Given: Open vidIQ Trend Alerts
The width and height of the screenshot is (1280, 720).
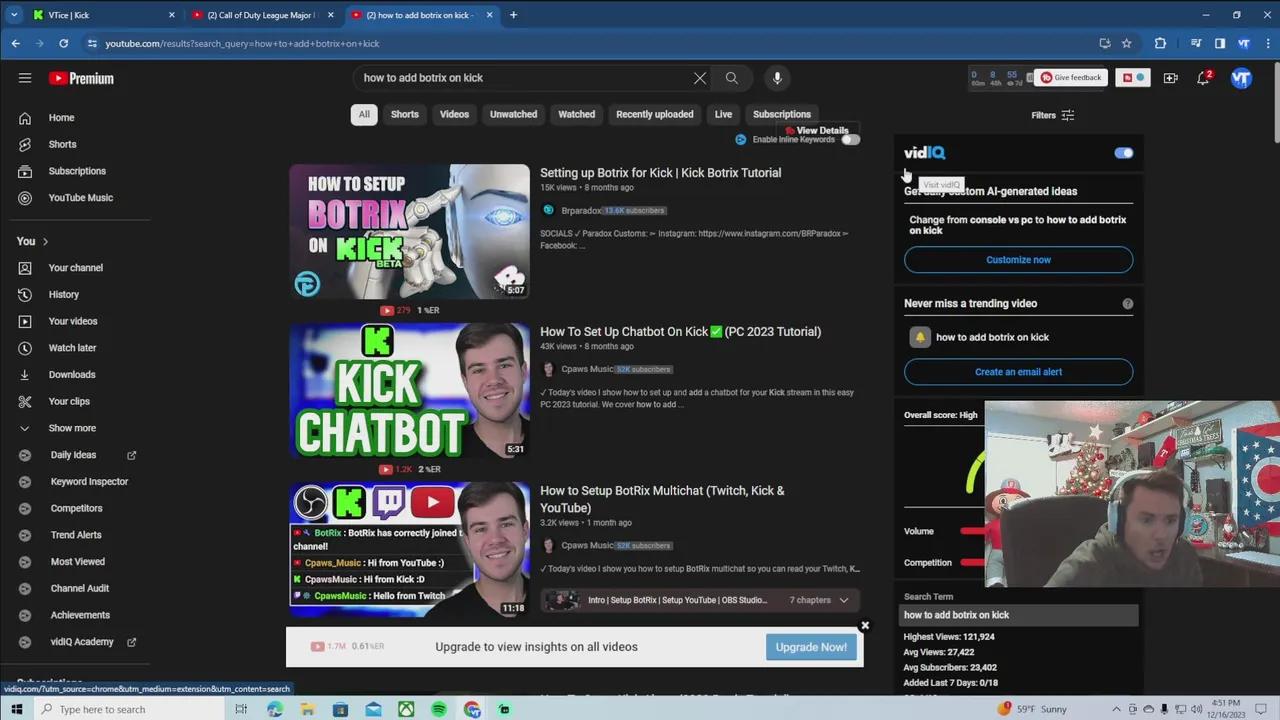Looking at the screenshot, I should [x=75, y=534].
